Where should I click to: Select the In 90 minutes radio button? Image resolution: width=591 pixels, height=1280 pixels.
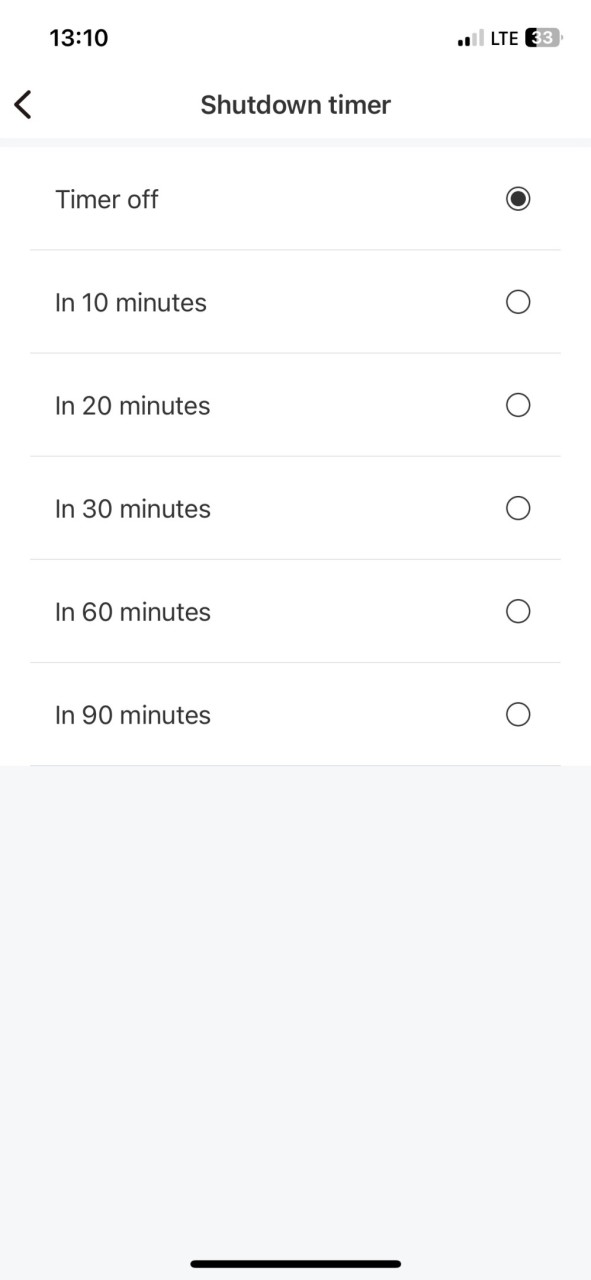518,714
